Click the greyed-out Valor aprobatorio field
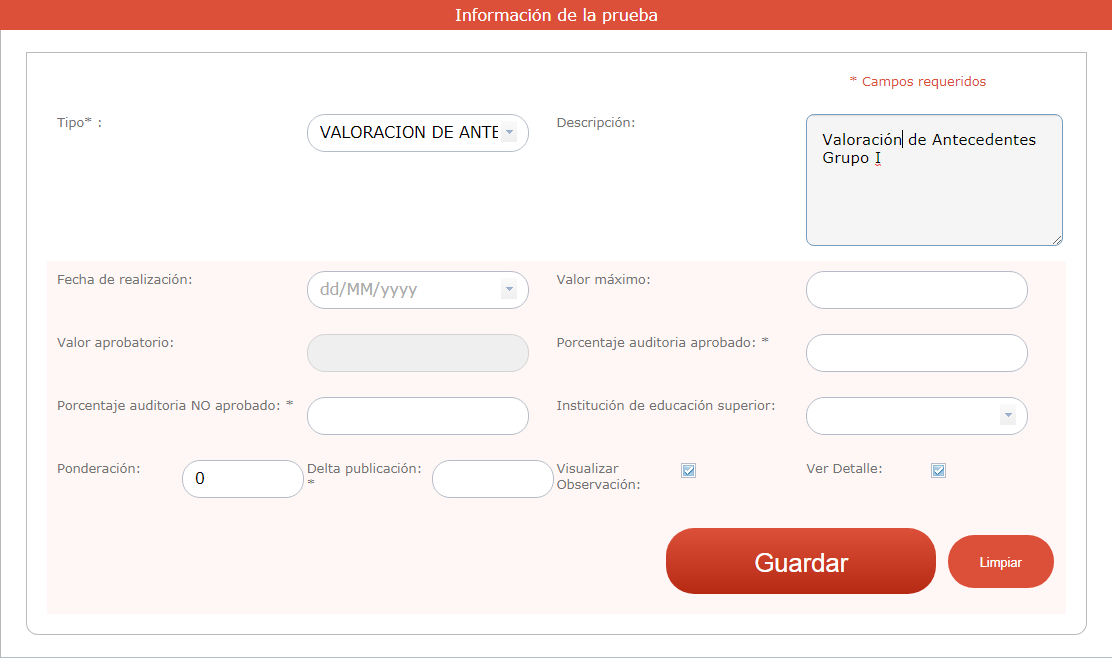The image size is (1112, 660). pos(417,353)
